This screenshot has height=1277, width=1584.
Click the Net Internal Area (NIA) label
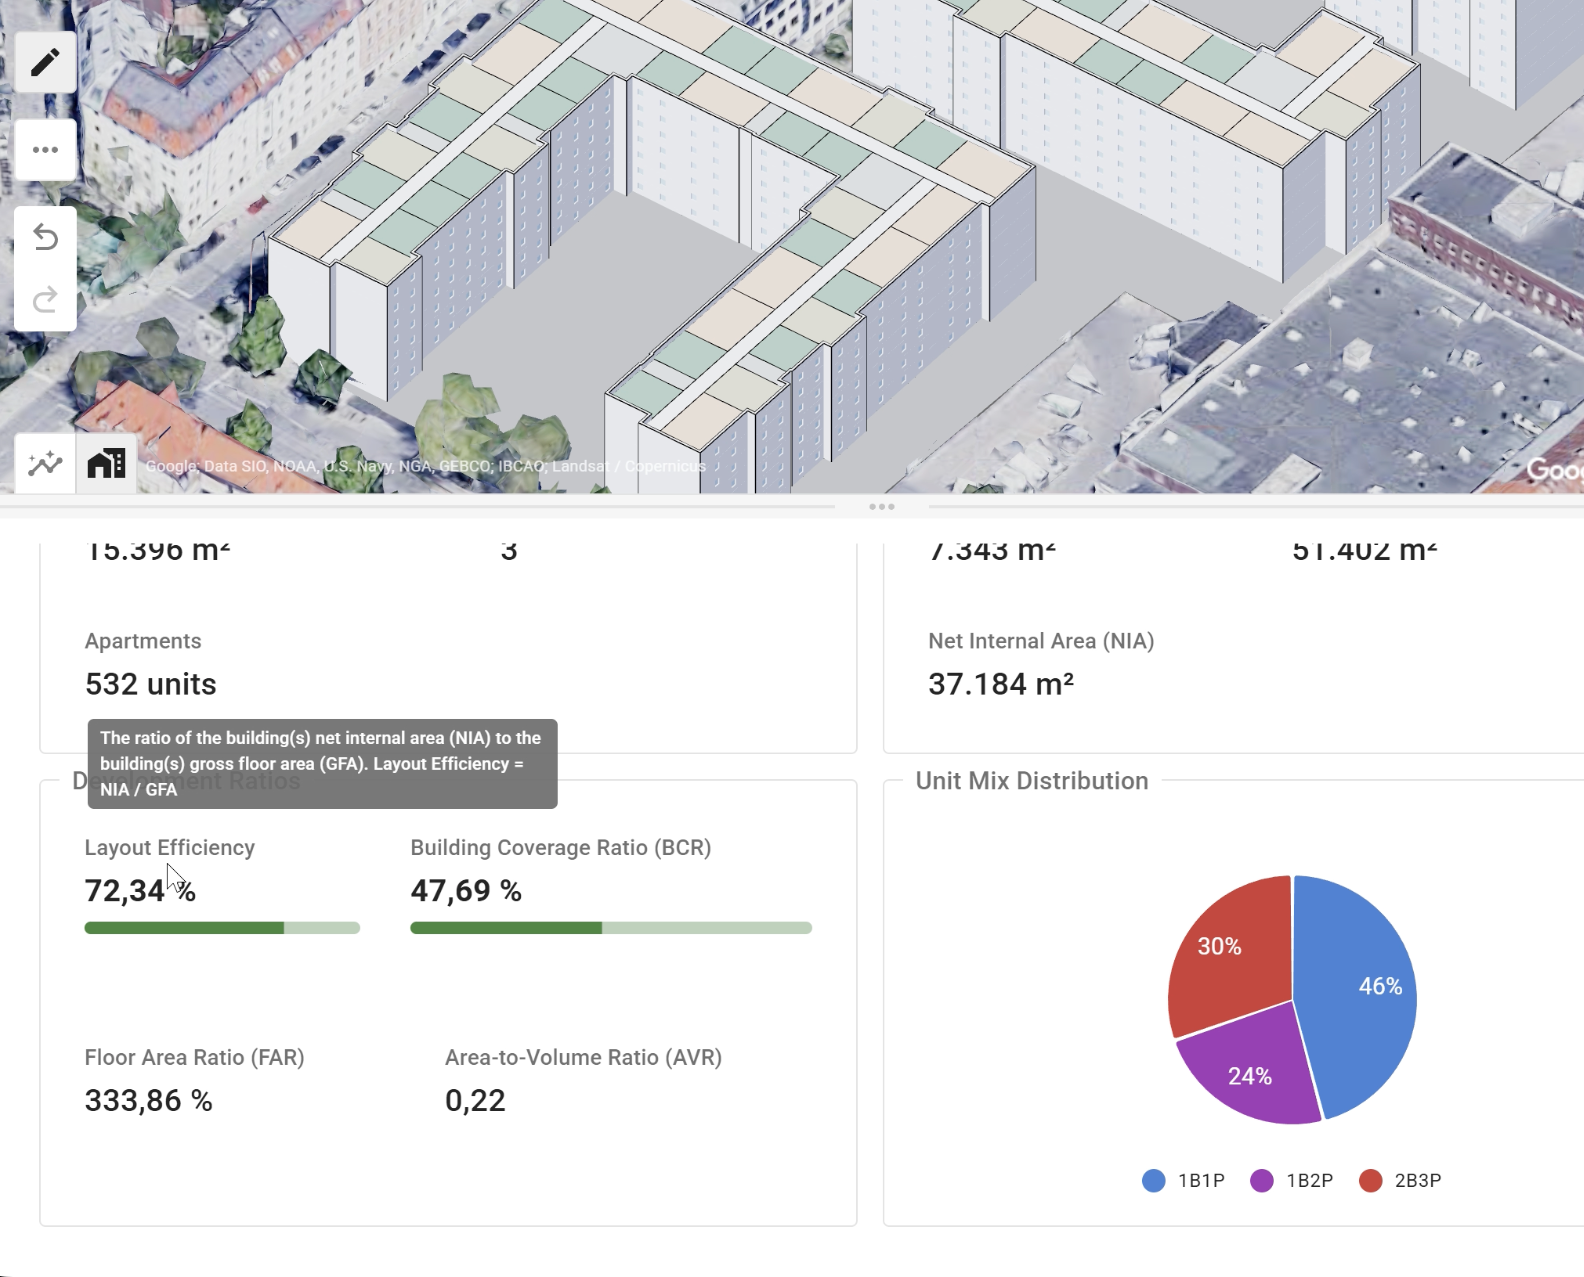(x=1041, y=641)
